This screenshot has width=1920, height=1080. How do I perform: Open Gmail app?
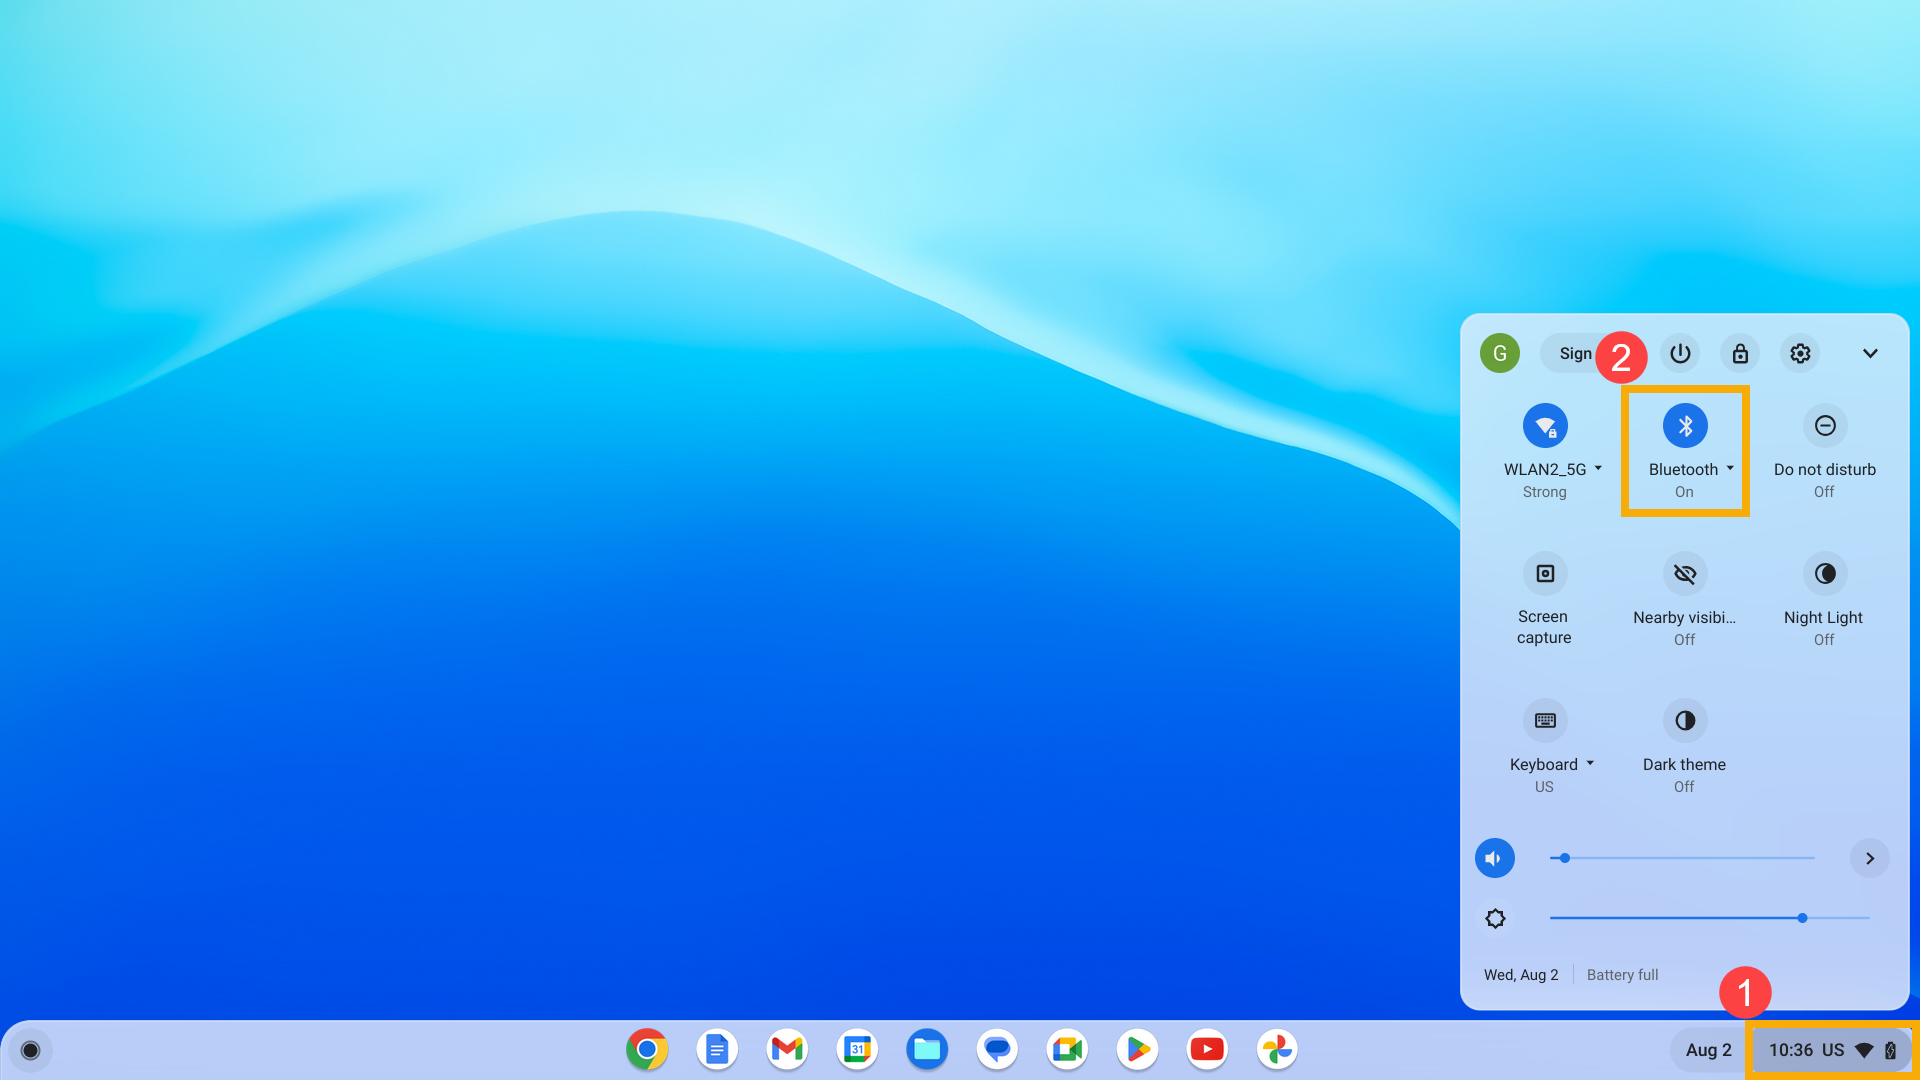pyautogui.click(x=787, y=1048)
